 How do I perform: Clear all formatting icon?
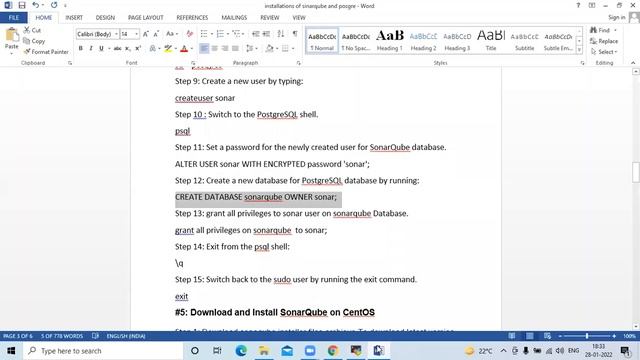click(x=189, y=34)
